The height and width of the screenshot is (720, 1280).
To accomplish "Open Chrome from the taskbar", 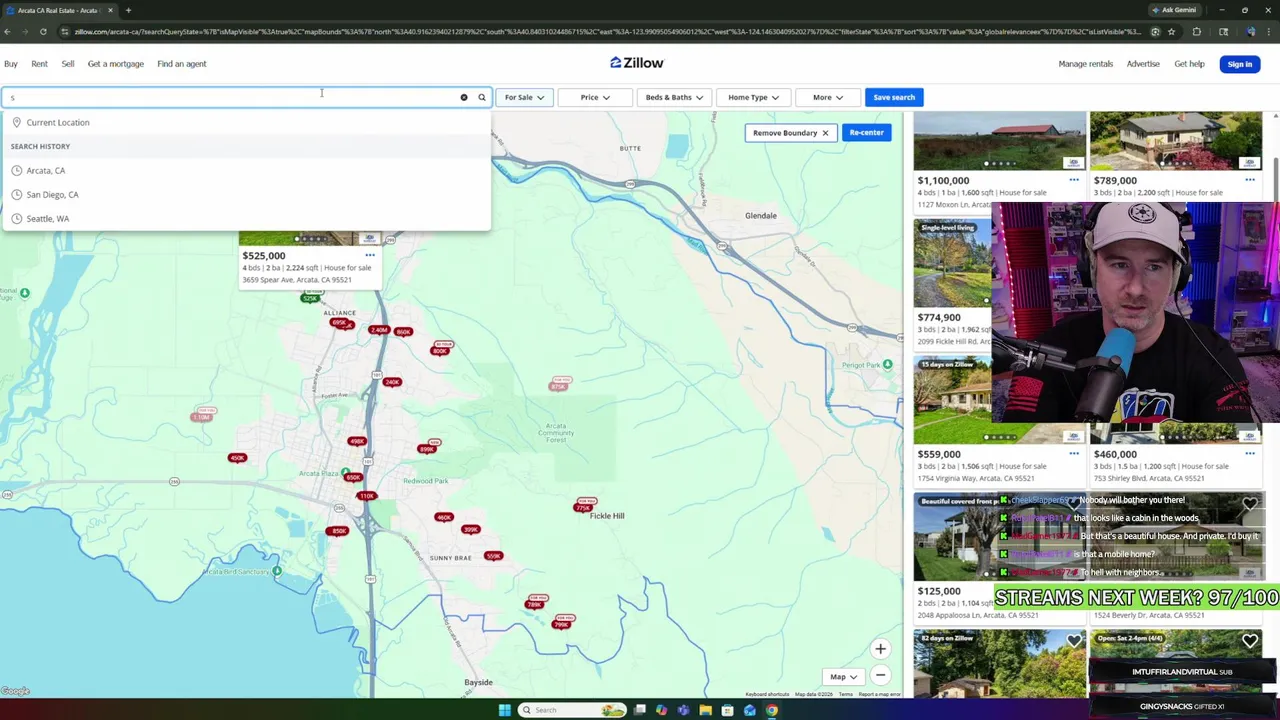I will (772, 710).
